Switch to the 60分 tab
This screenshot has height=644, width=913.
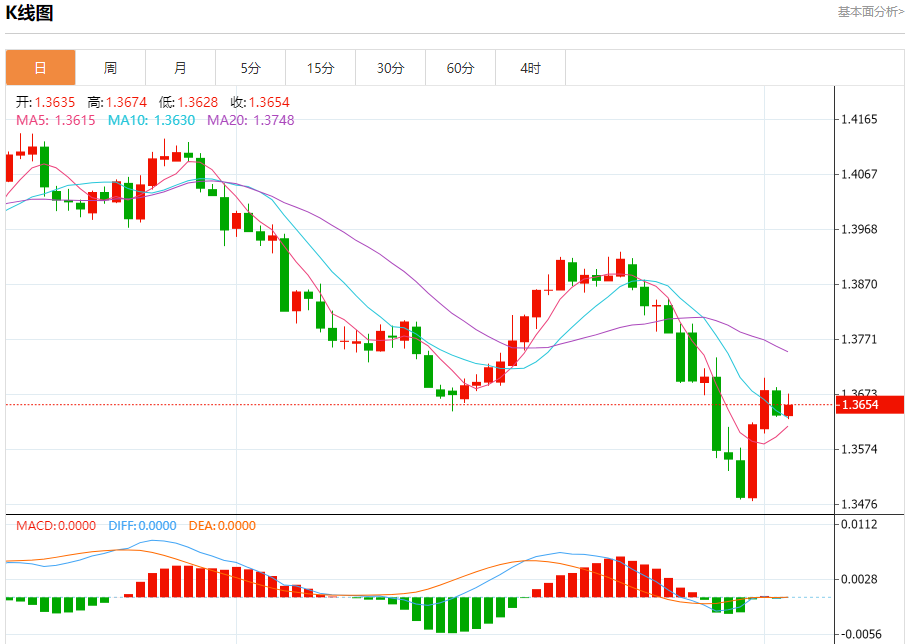(x=460, y=68)
